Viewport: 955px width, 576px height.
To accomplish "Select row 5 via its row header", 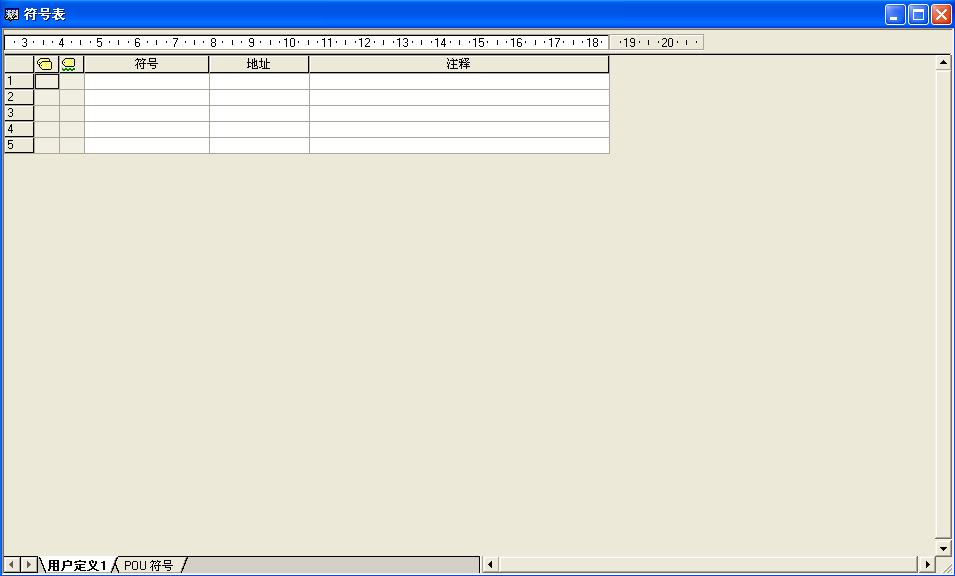I will click(x=18, y=145).
